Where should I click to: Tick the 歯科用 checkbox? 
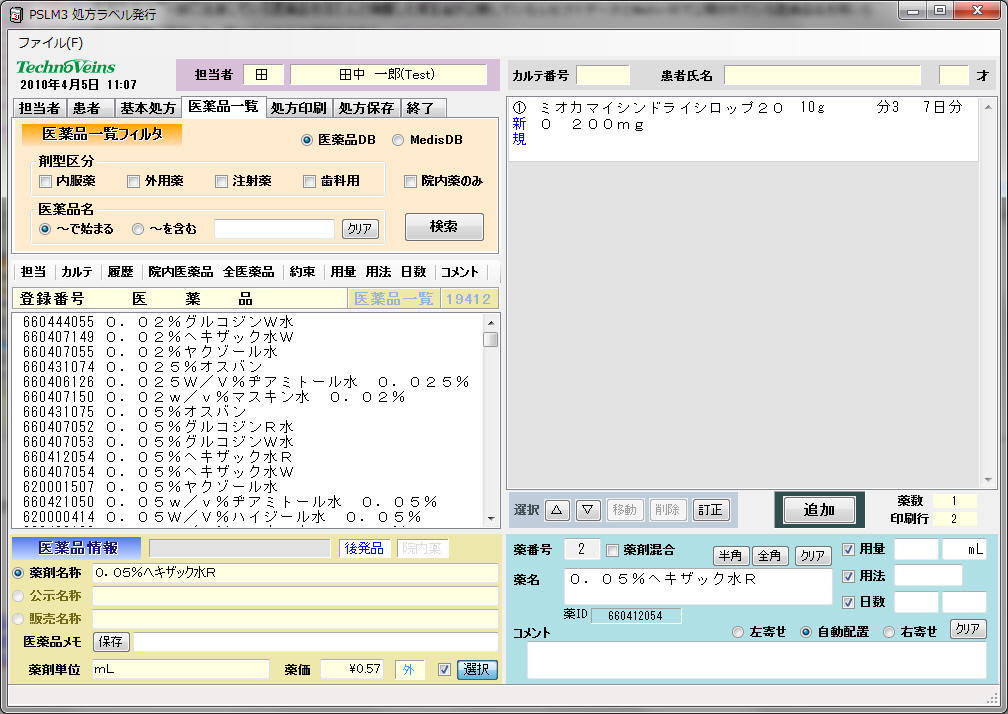click(x=309, y=181)
